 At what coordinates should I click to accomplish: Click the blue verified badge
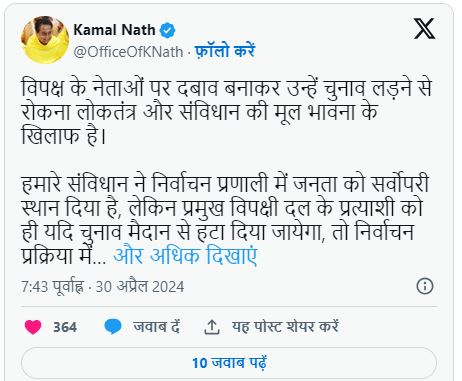167,30
